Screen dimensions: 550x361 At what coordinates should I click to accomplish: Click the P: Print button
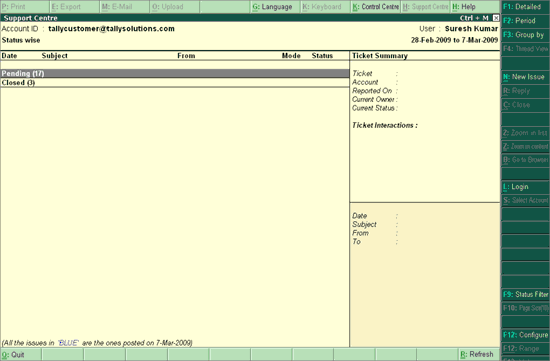[x=25, y=7]
